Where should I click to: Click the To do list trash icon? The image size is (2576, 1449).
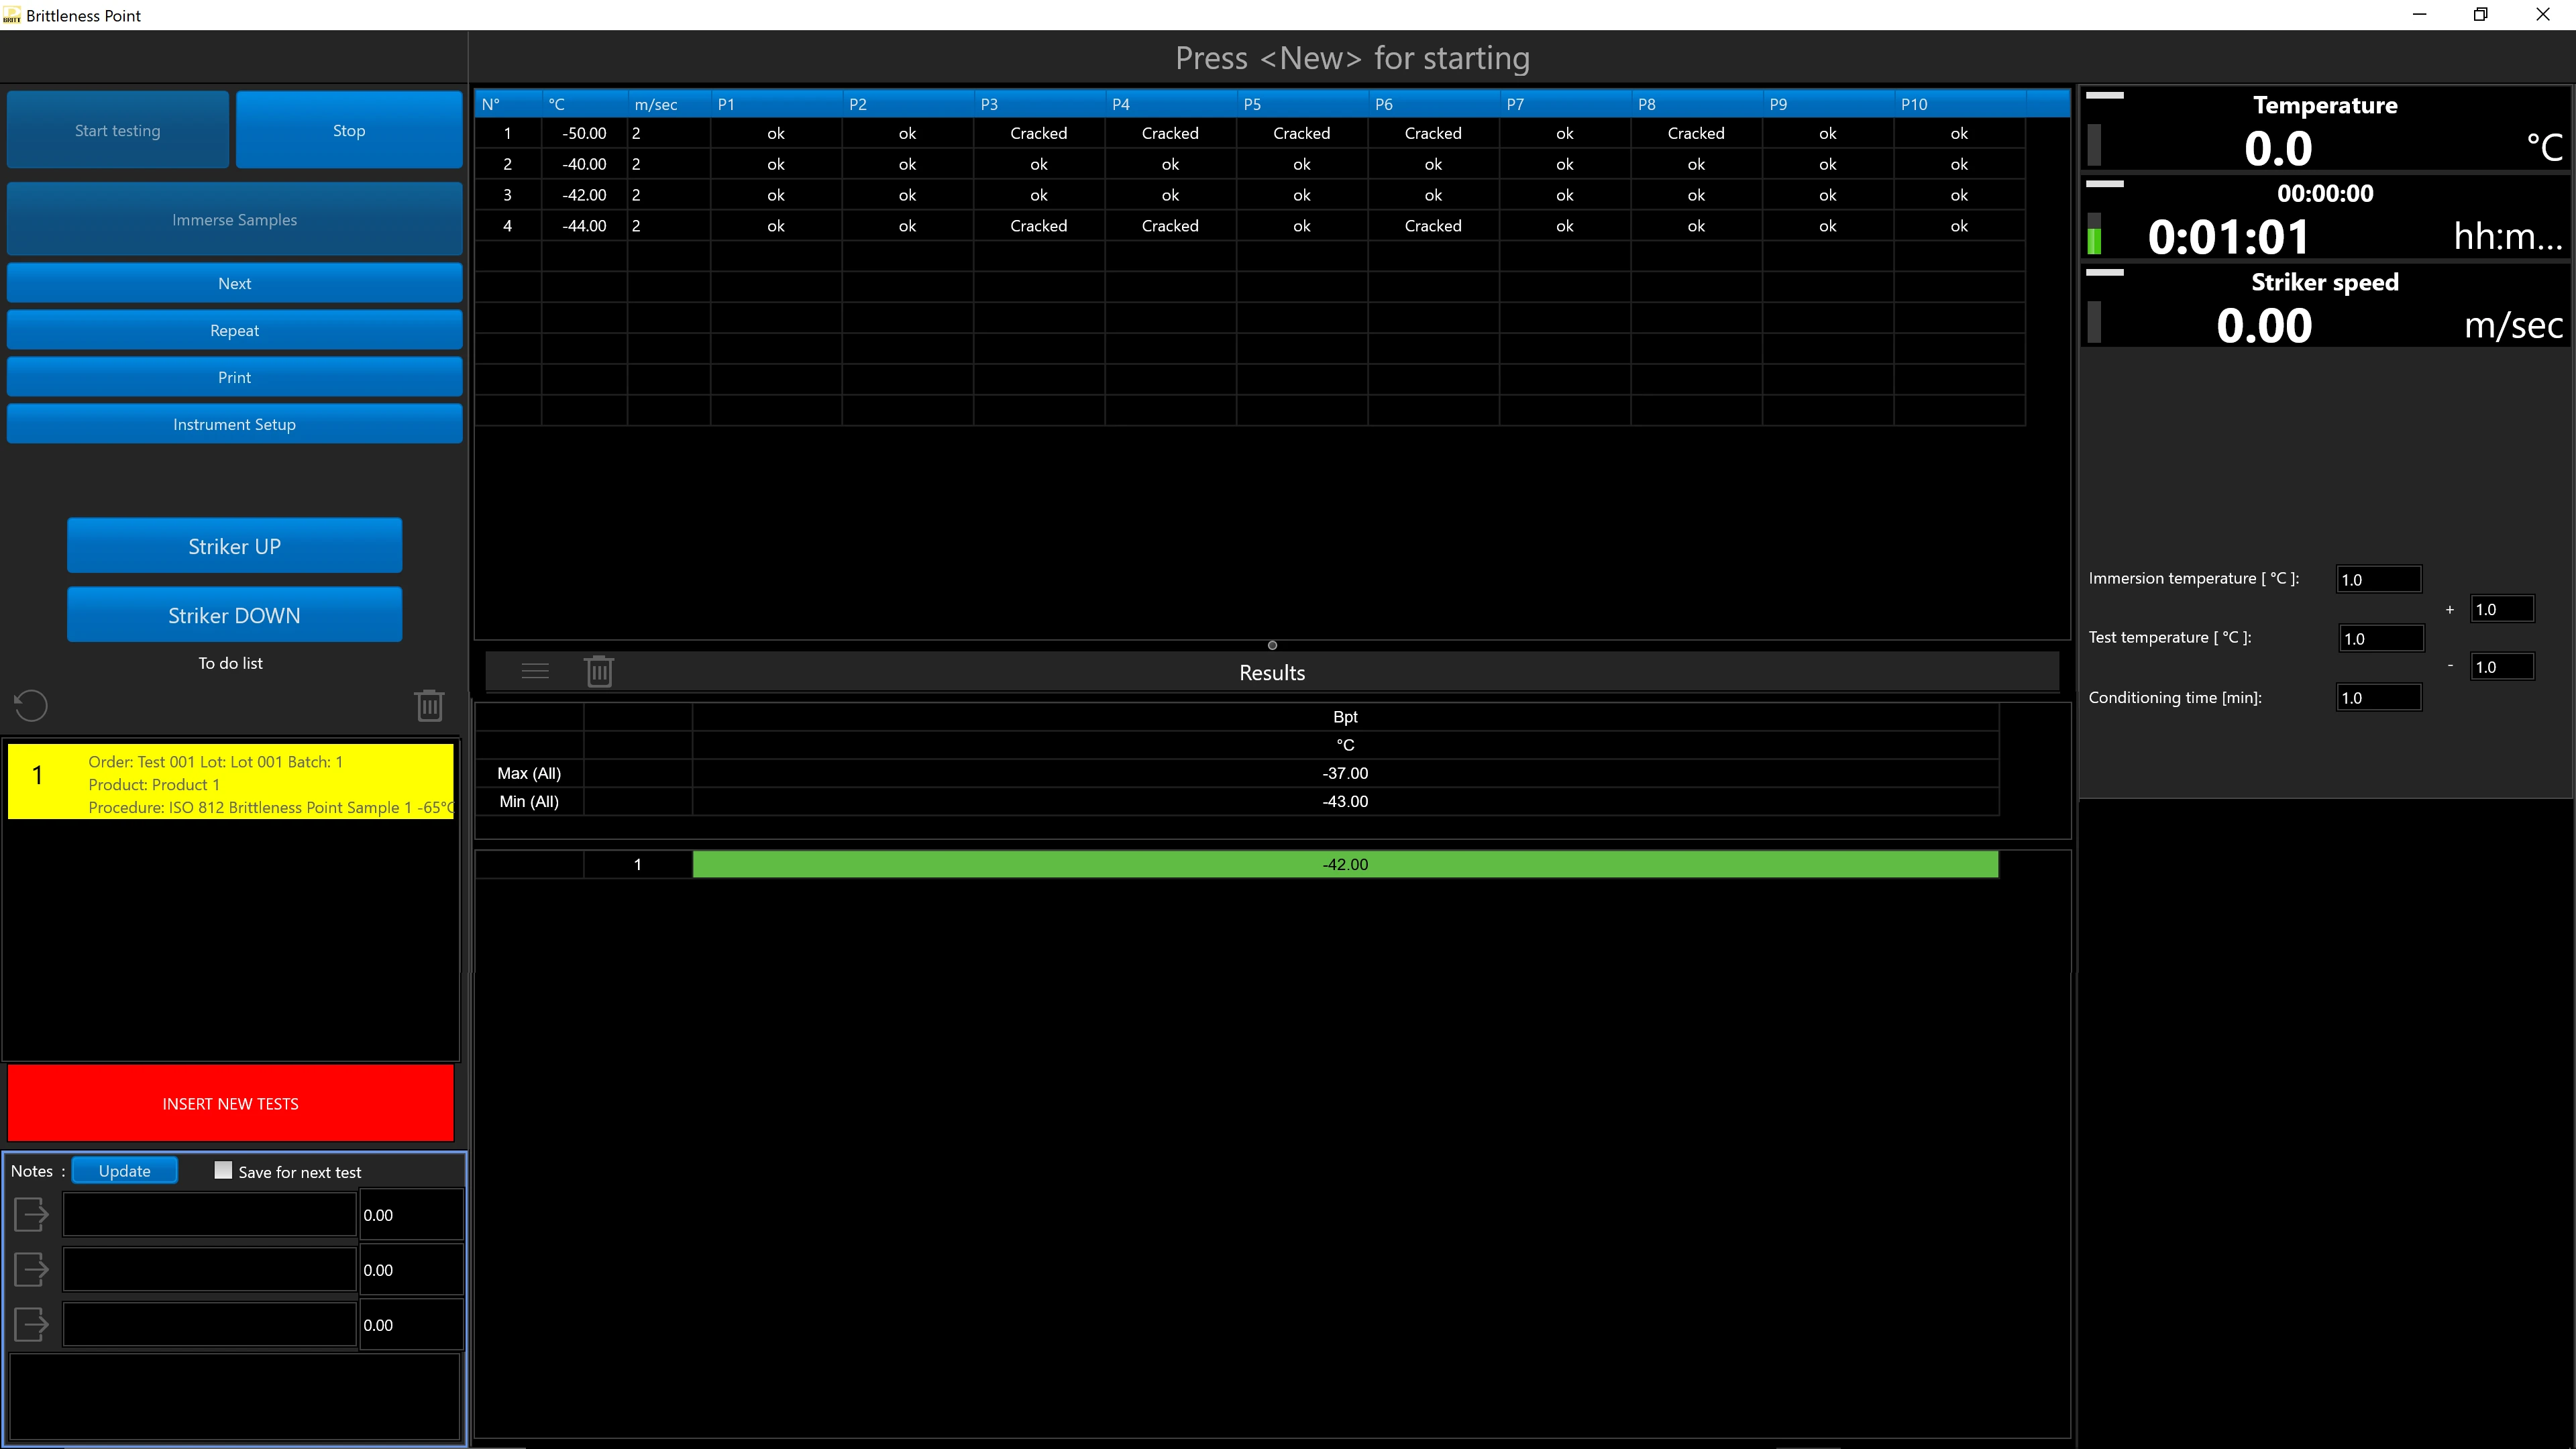[x=429, y=705]
